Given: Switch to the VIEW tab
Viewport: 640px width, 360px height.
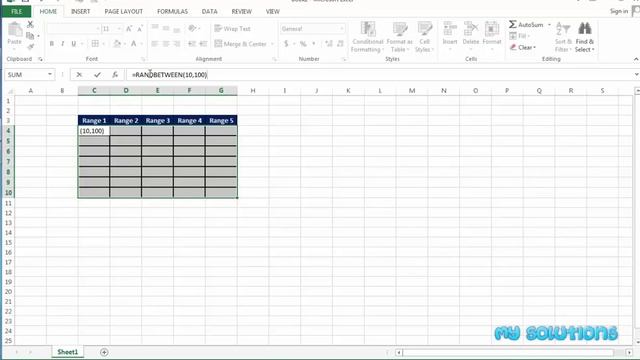Looking at the screenshot, I should click(x=273, y=11).
